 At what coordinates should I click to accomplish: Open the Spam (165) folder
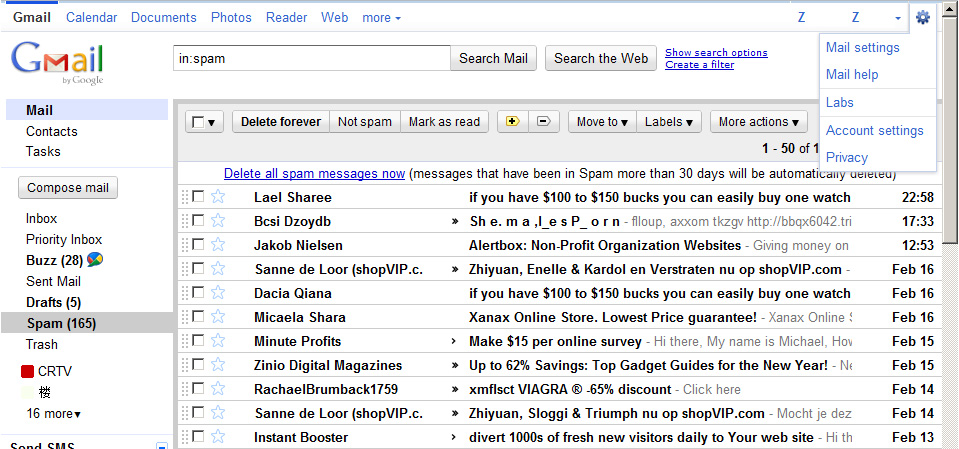(x=61, y=323)
